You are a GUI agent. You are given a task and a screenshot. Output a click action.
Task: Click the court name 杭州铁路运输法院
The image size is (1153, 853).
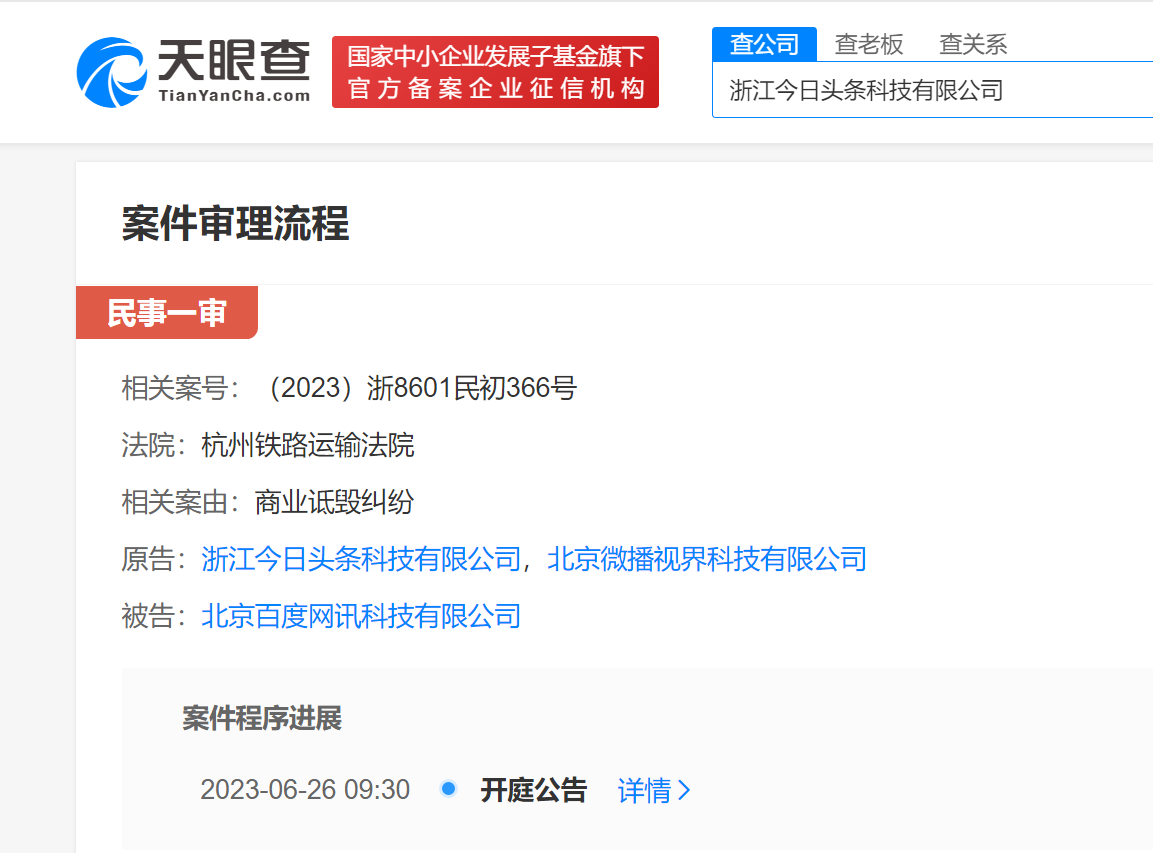point(308,445)
